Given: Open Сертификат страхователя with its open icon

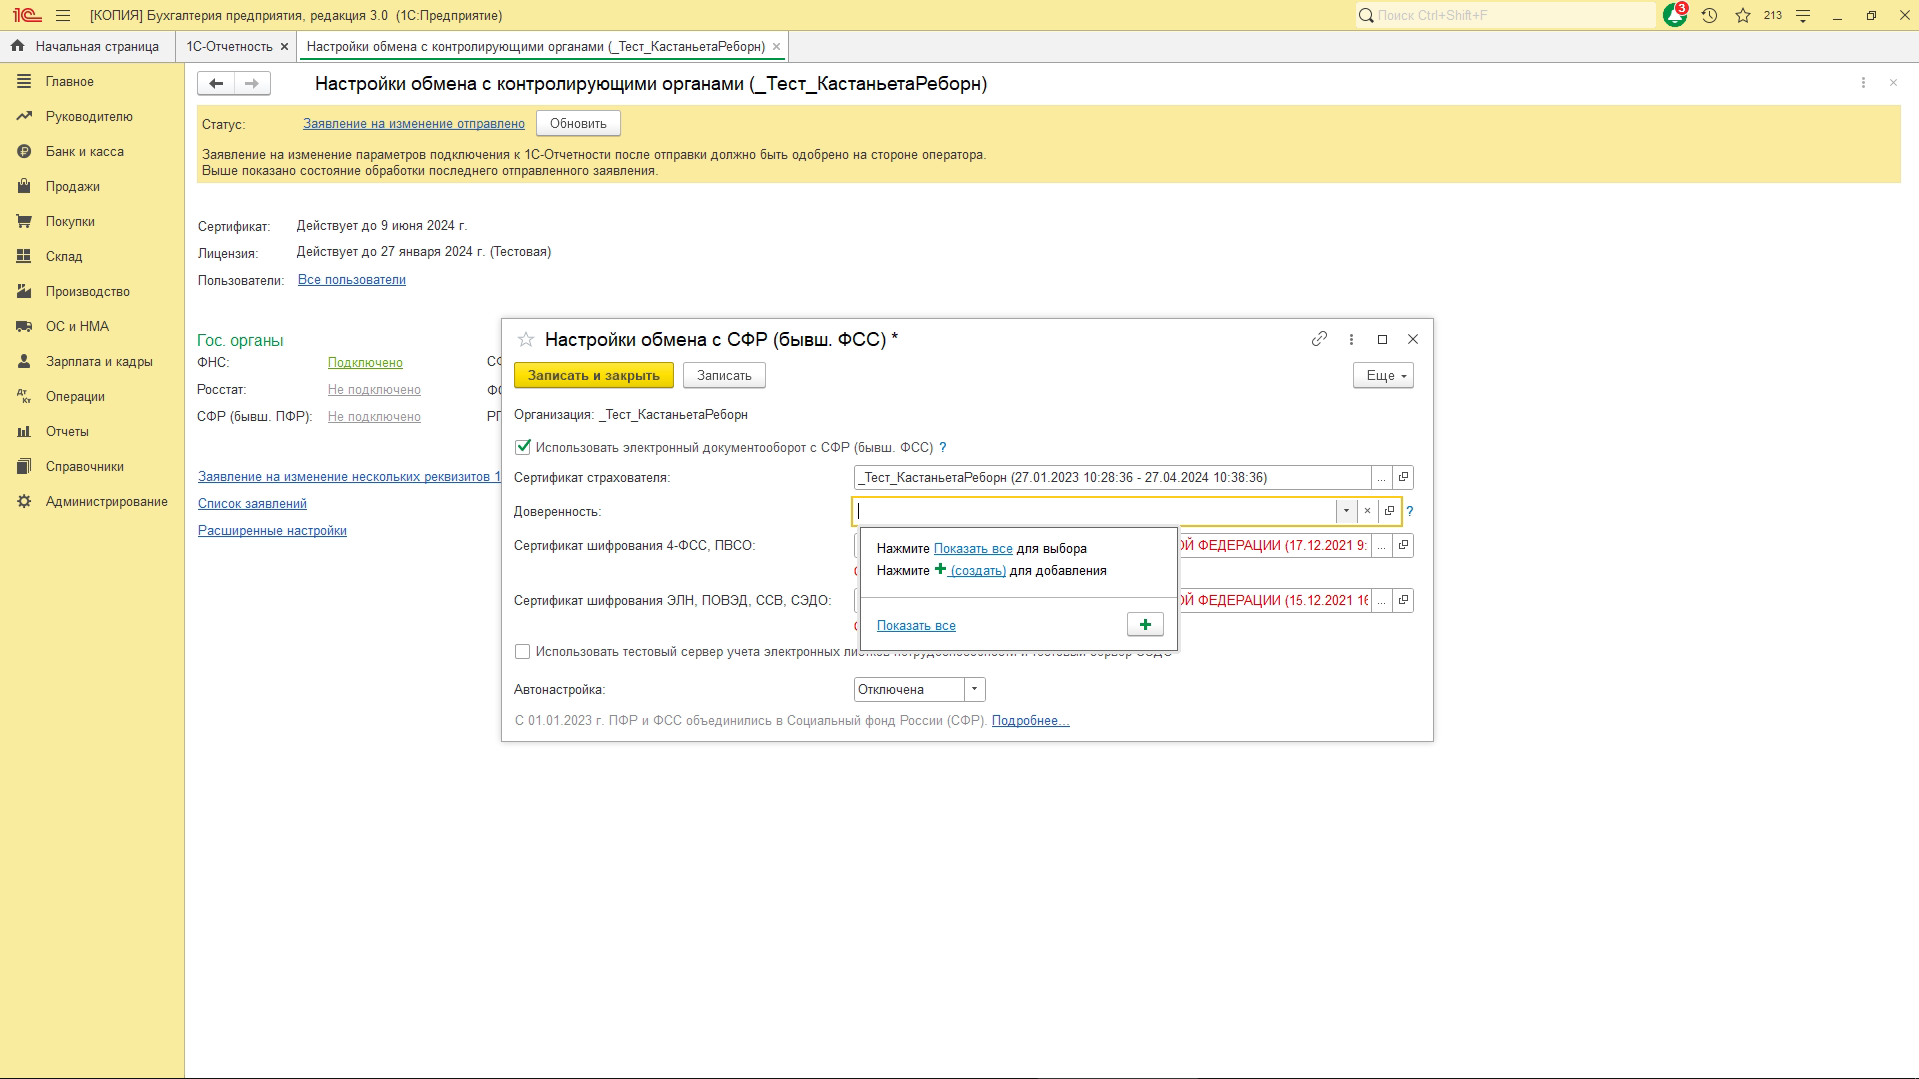Looking at the screenshot, I should (x=1403, y=478).
